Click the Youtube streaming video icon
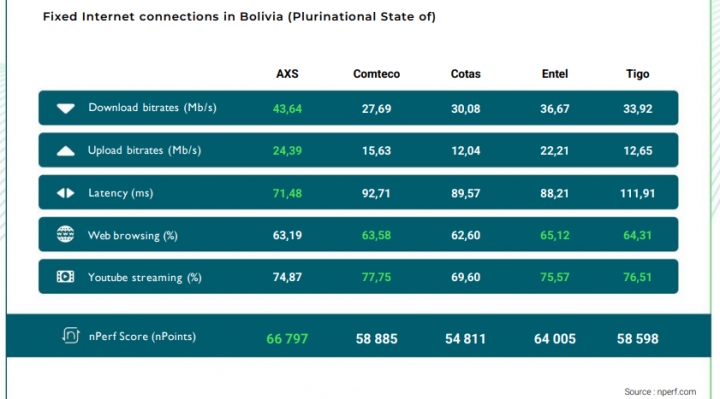The image size is (720, 399). click(x=65, y=276)
